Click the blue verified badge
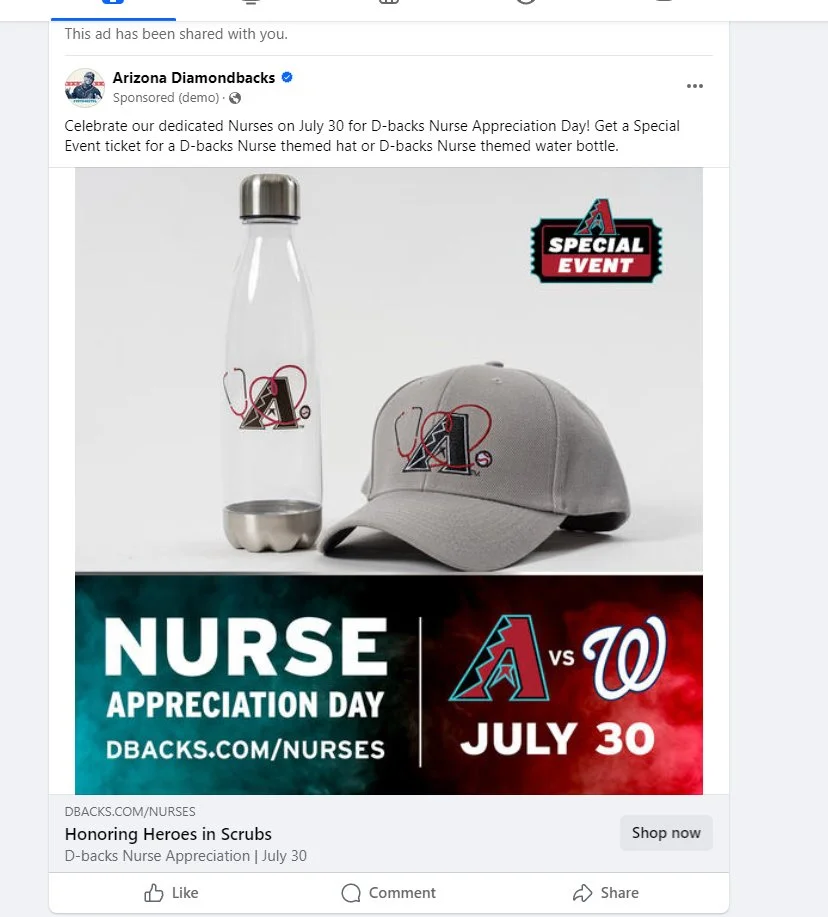Screen dimensions: 828x917 pyautogui.click(x=287, y=77)
